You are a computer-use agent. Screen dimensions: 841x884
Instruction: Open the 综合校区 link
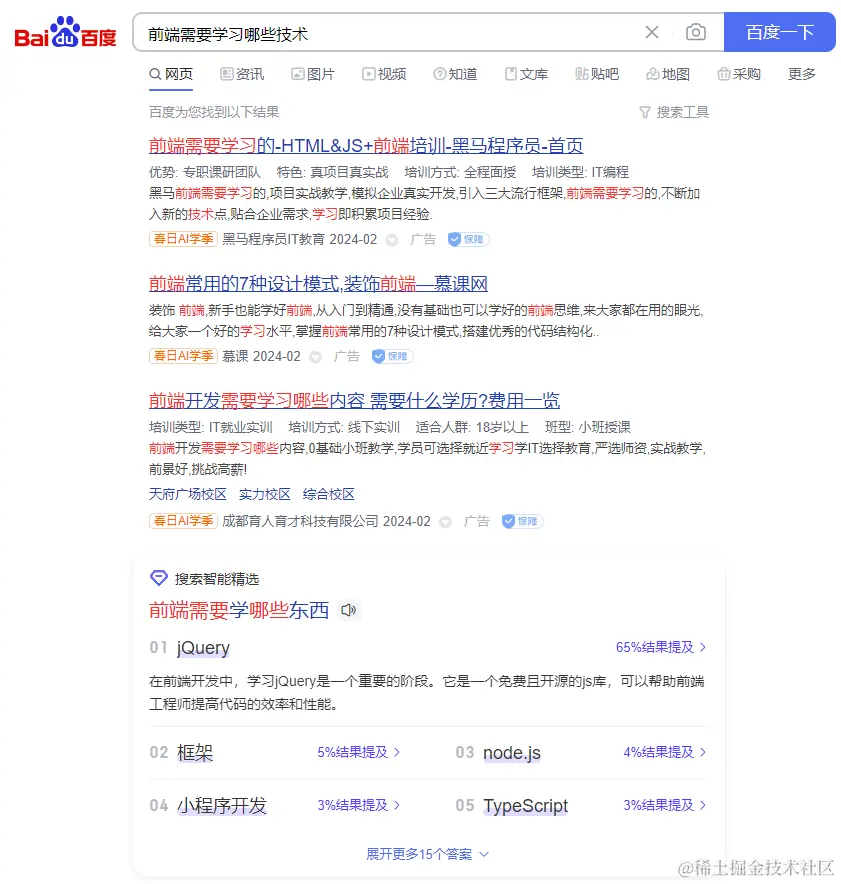click(x=329, y=494)
